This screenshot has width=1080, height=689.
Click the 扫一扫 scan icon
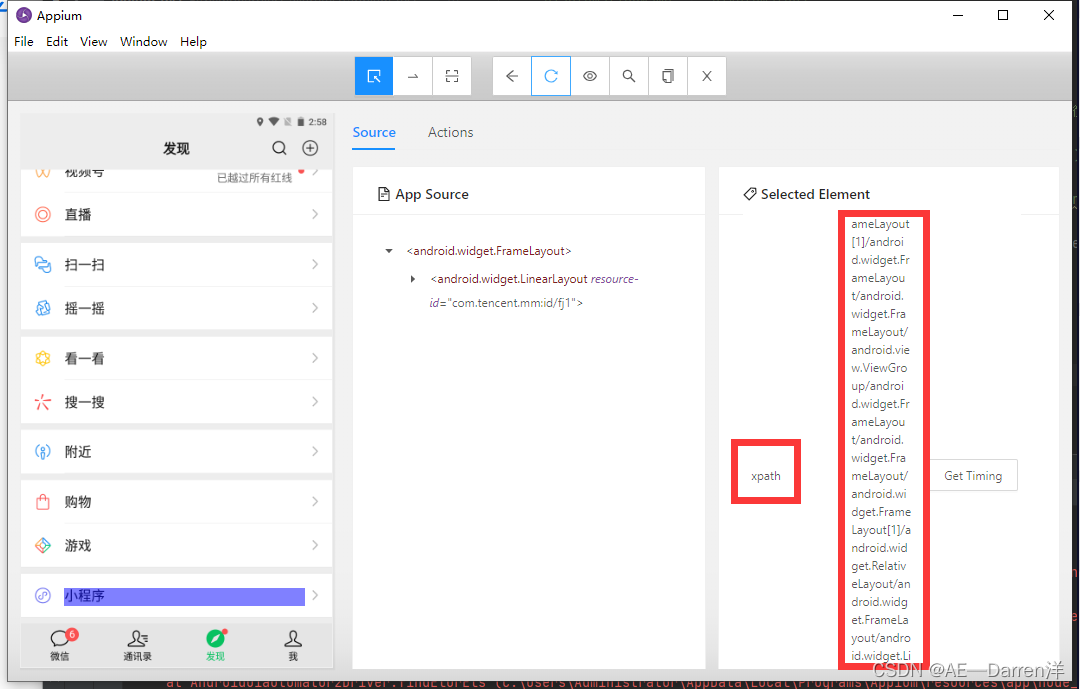tap(42, 264)
